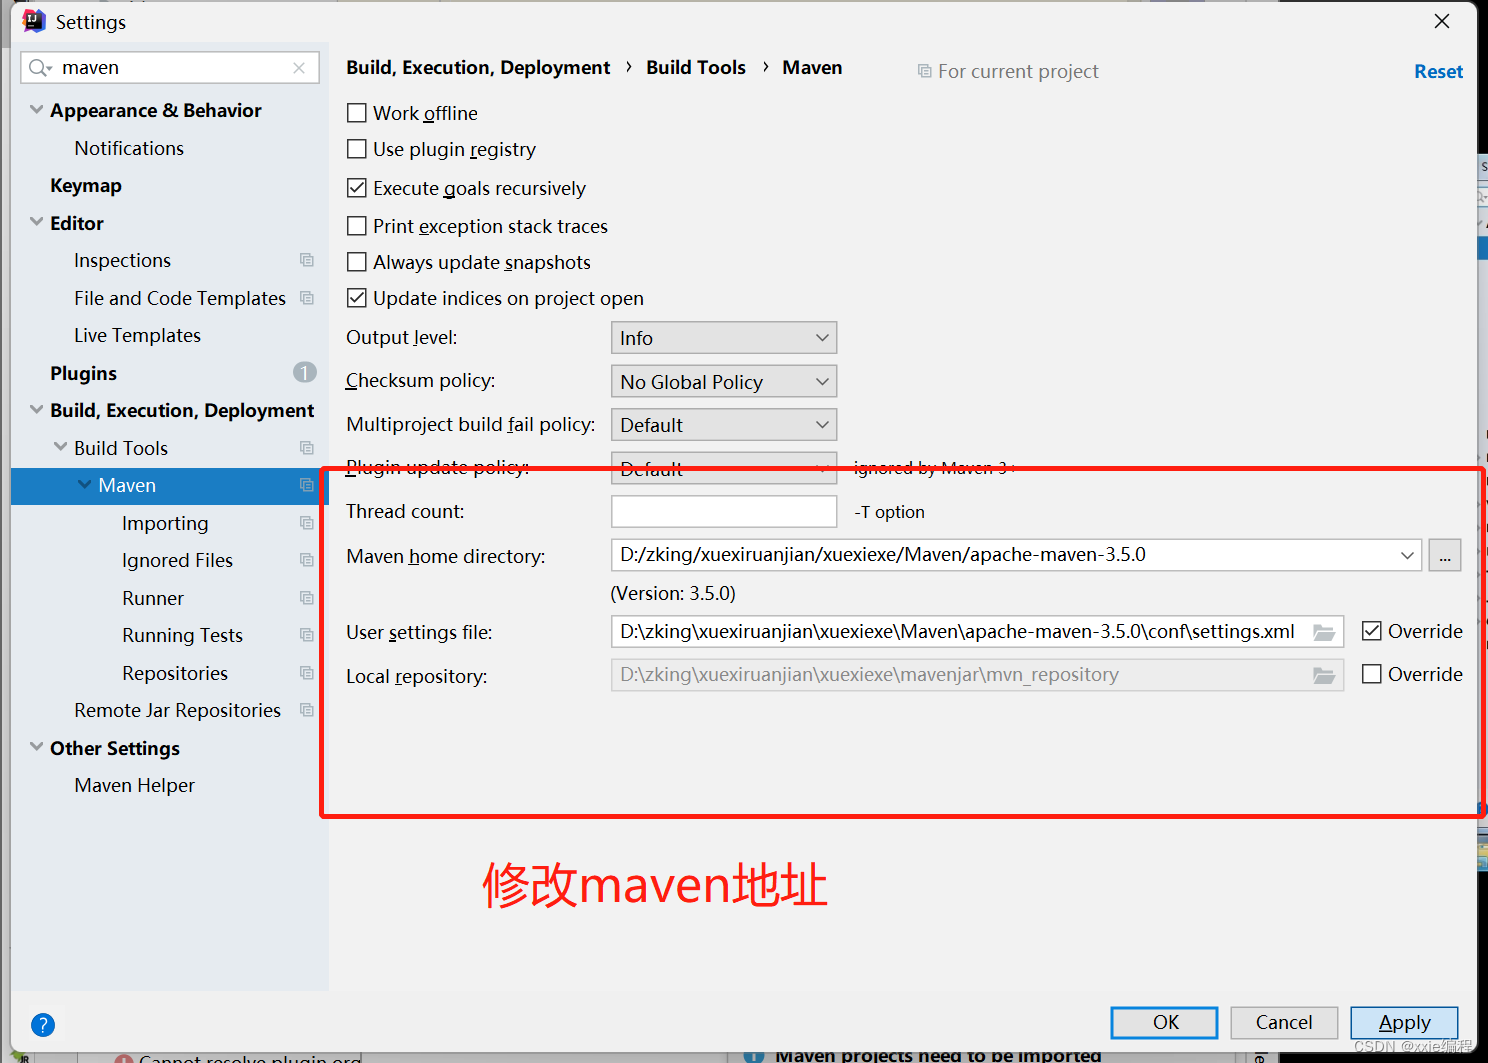Image resolution: width=1488 pixels, height=1063 pixels.
Task: Browse folder for User settings file
Action: [x=1324, y=632]
